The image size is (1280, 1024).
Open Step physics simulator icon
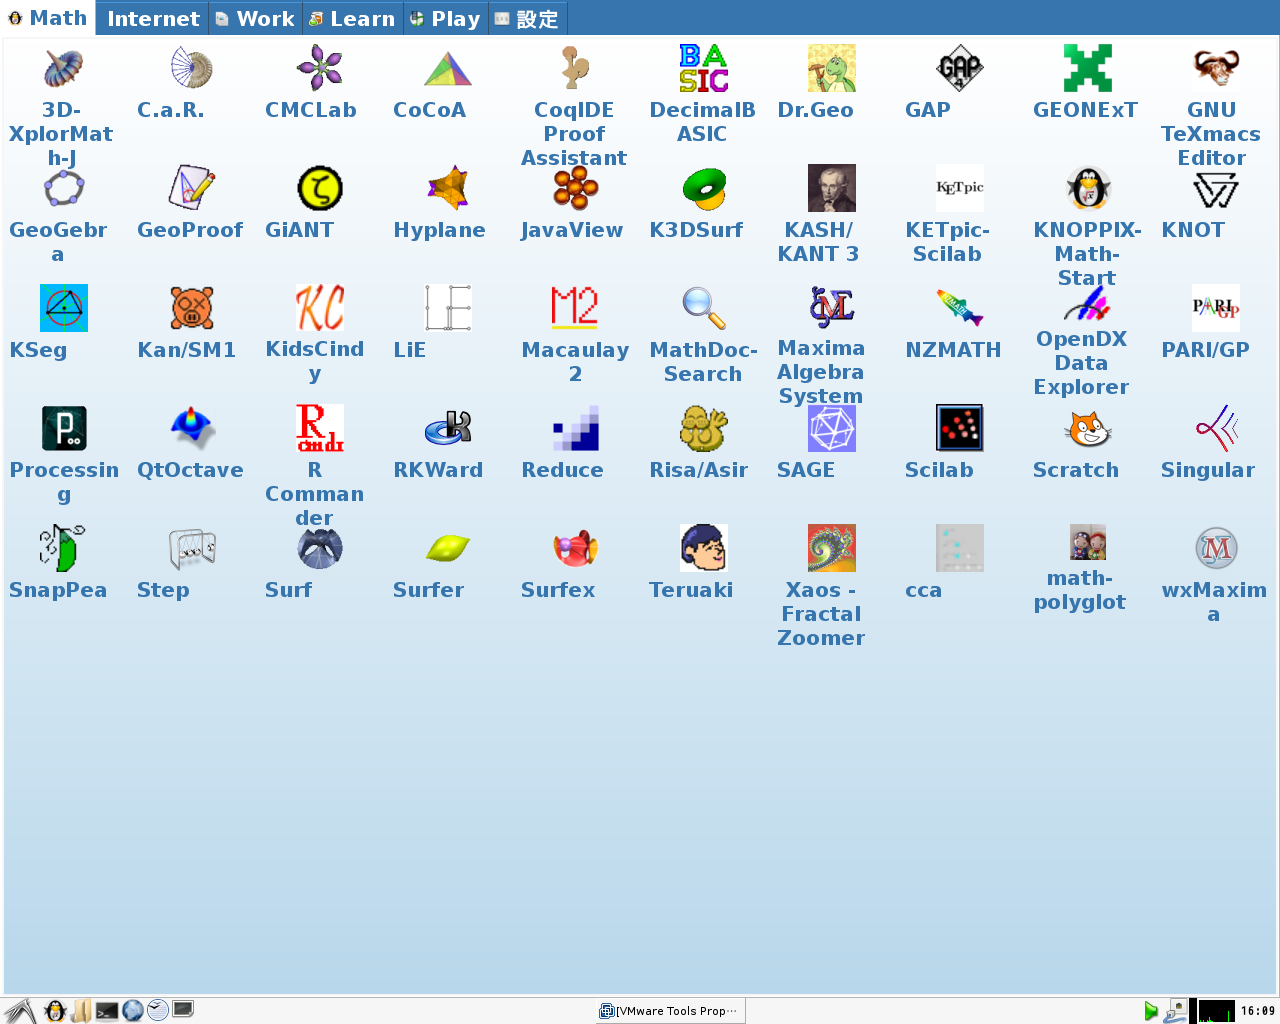(x=192, y=548)
